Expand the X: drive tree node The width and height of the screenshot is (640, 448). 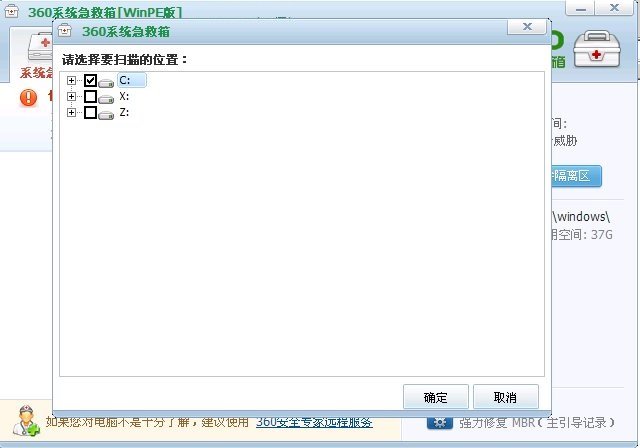click(71, 97)
